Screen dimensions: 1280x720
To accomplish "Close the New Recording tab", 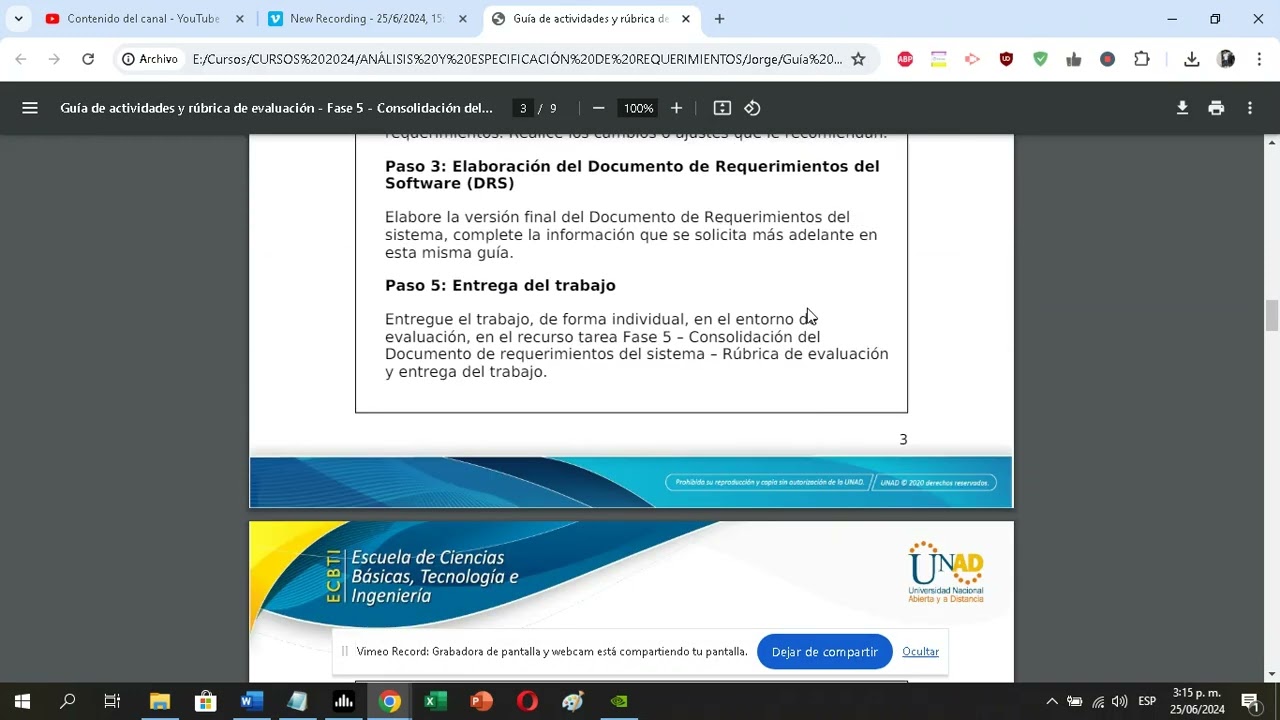I will pos(463,19).
